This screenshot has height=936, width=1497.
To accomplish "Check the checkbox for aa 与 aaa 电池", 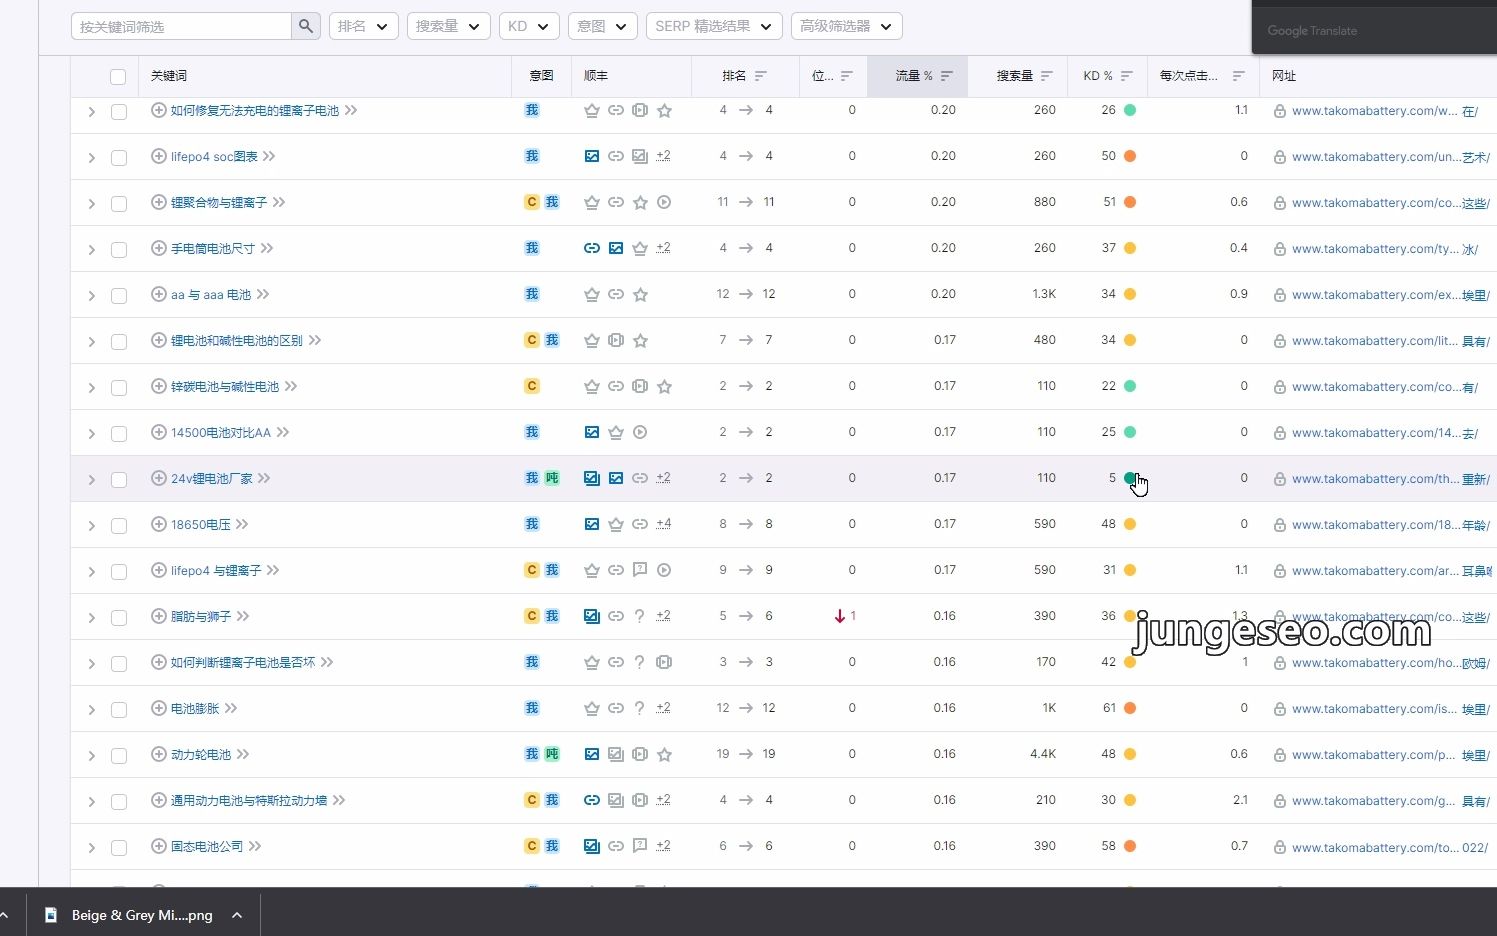I will point(119,295).
